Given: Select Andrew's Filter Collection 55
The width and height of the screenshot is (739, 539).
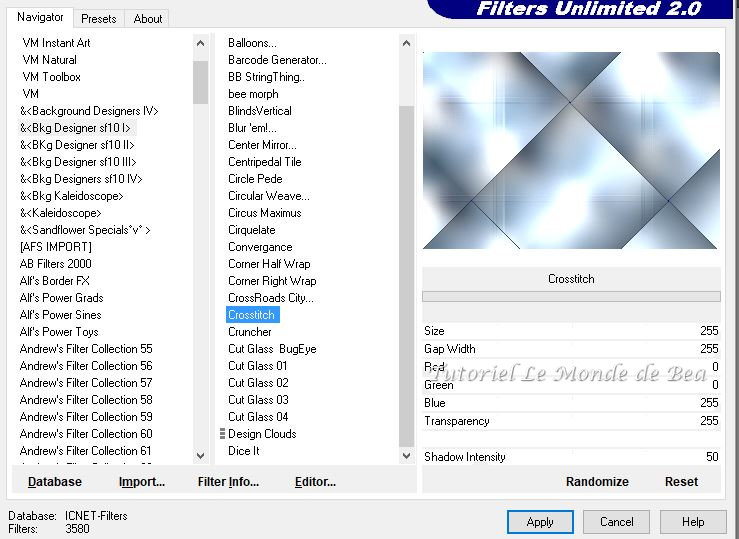Looking at the screenshot, I should pyautogui.click(x=86, y=349).
